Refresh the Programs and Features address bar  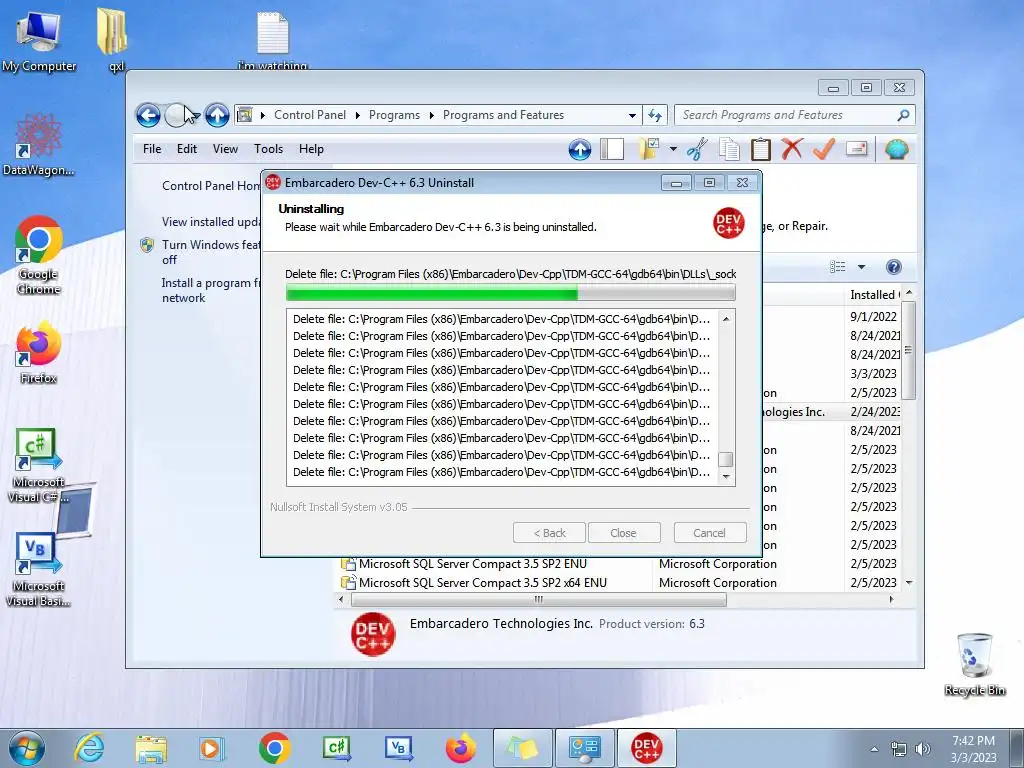654,116
